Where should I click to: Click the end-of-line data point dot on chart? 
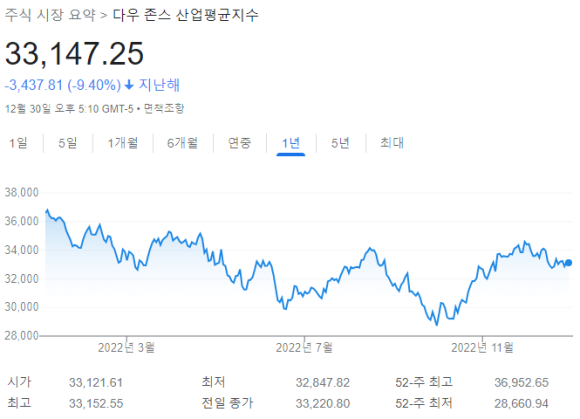coord(569,263)
